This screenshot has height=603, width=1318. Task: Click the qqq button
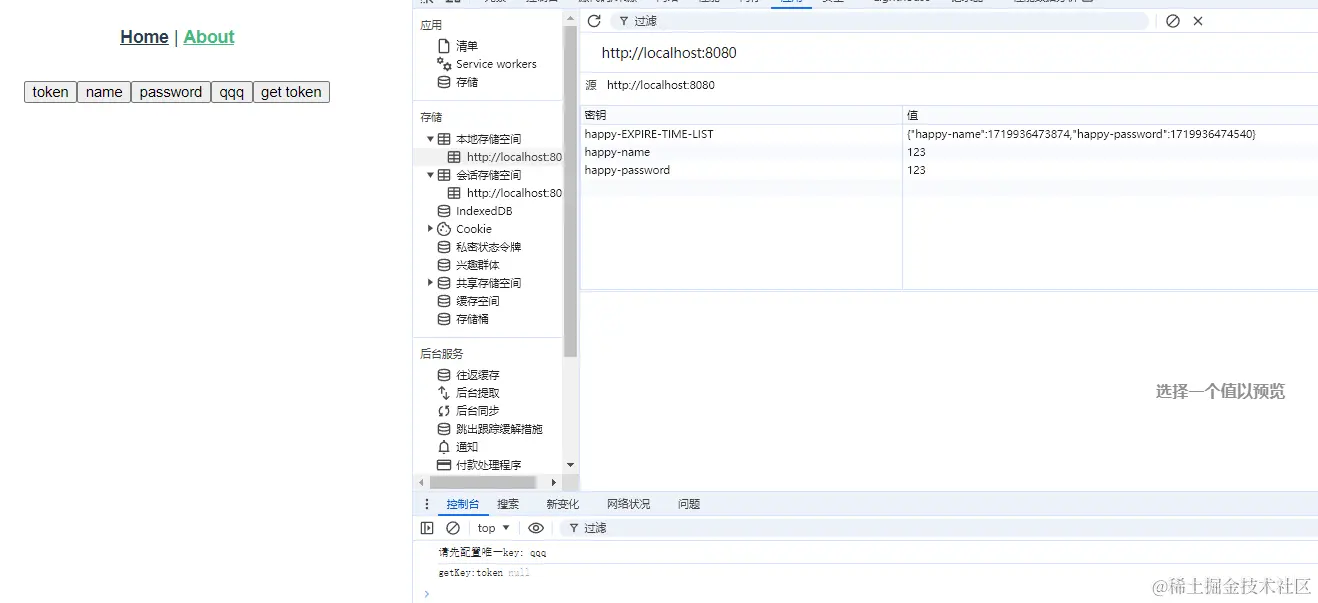pyautogui.click(x=232, y=92)
